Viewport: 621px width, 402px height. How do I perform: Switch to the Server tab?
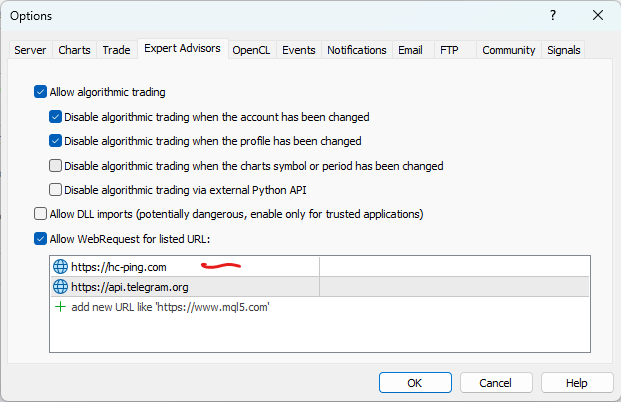(30, 50)
